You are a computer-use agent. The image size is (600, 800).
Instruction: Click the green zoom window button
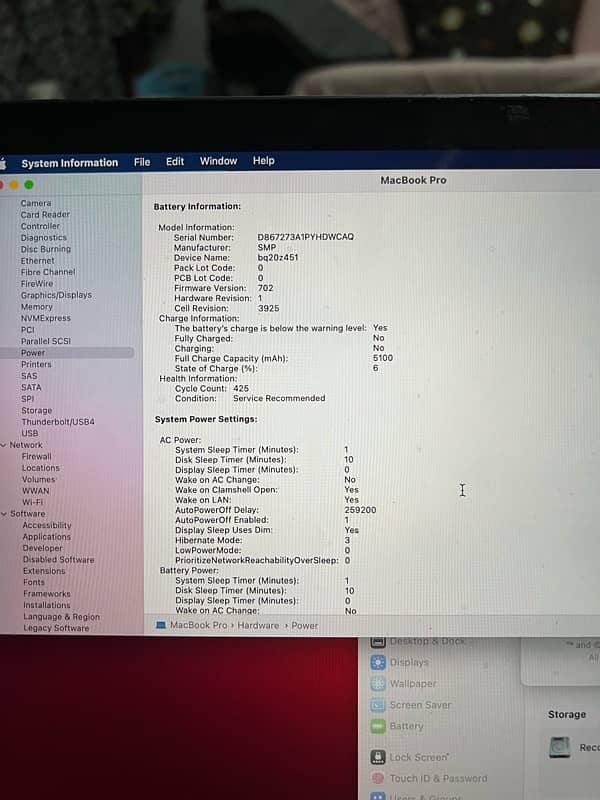pyautogui.click(x=29, y=185)
